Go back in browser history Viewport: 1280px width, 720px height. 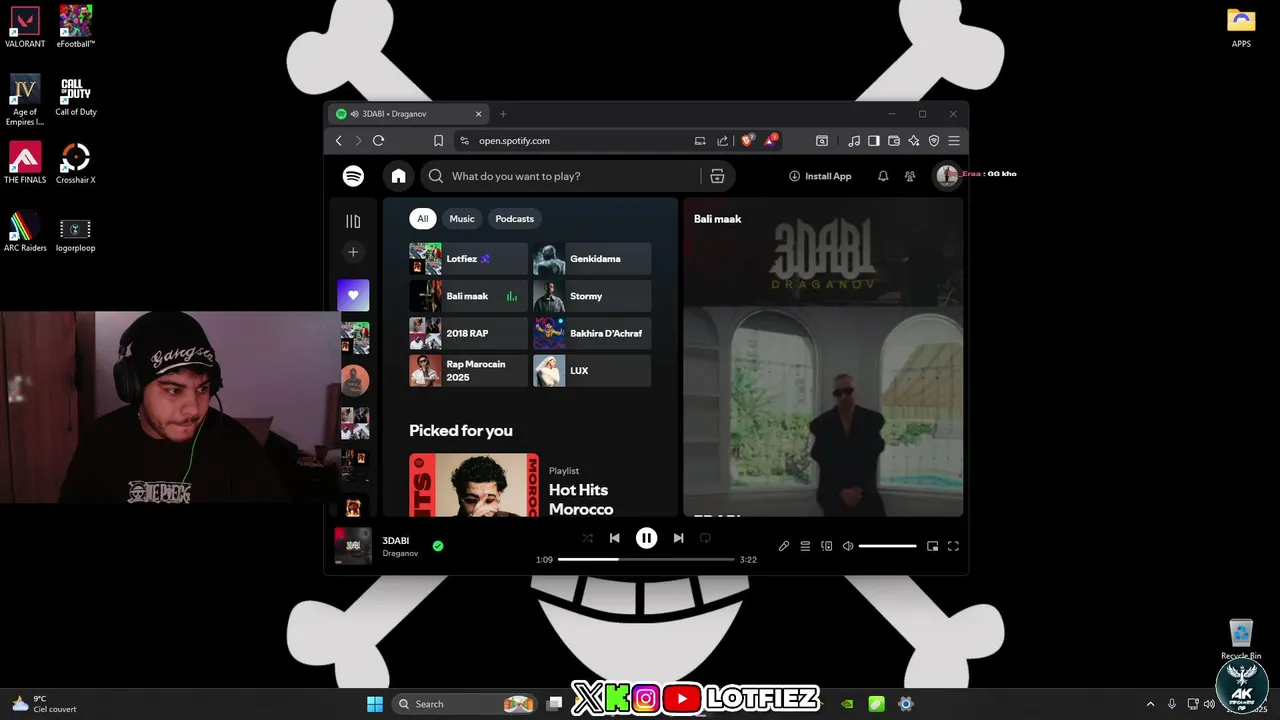point(339,141)
